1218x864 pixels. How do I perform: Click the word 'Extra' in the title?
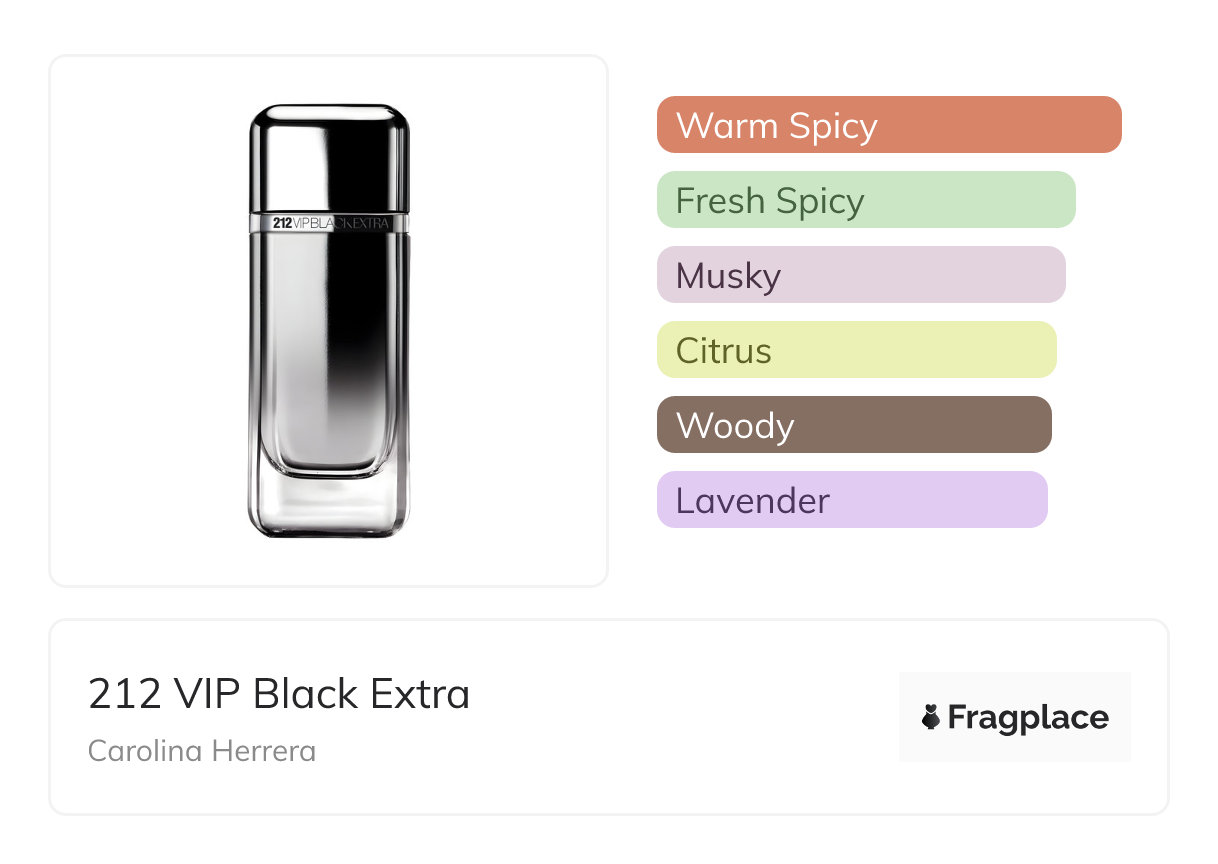coord(420,695)
